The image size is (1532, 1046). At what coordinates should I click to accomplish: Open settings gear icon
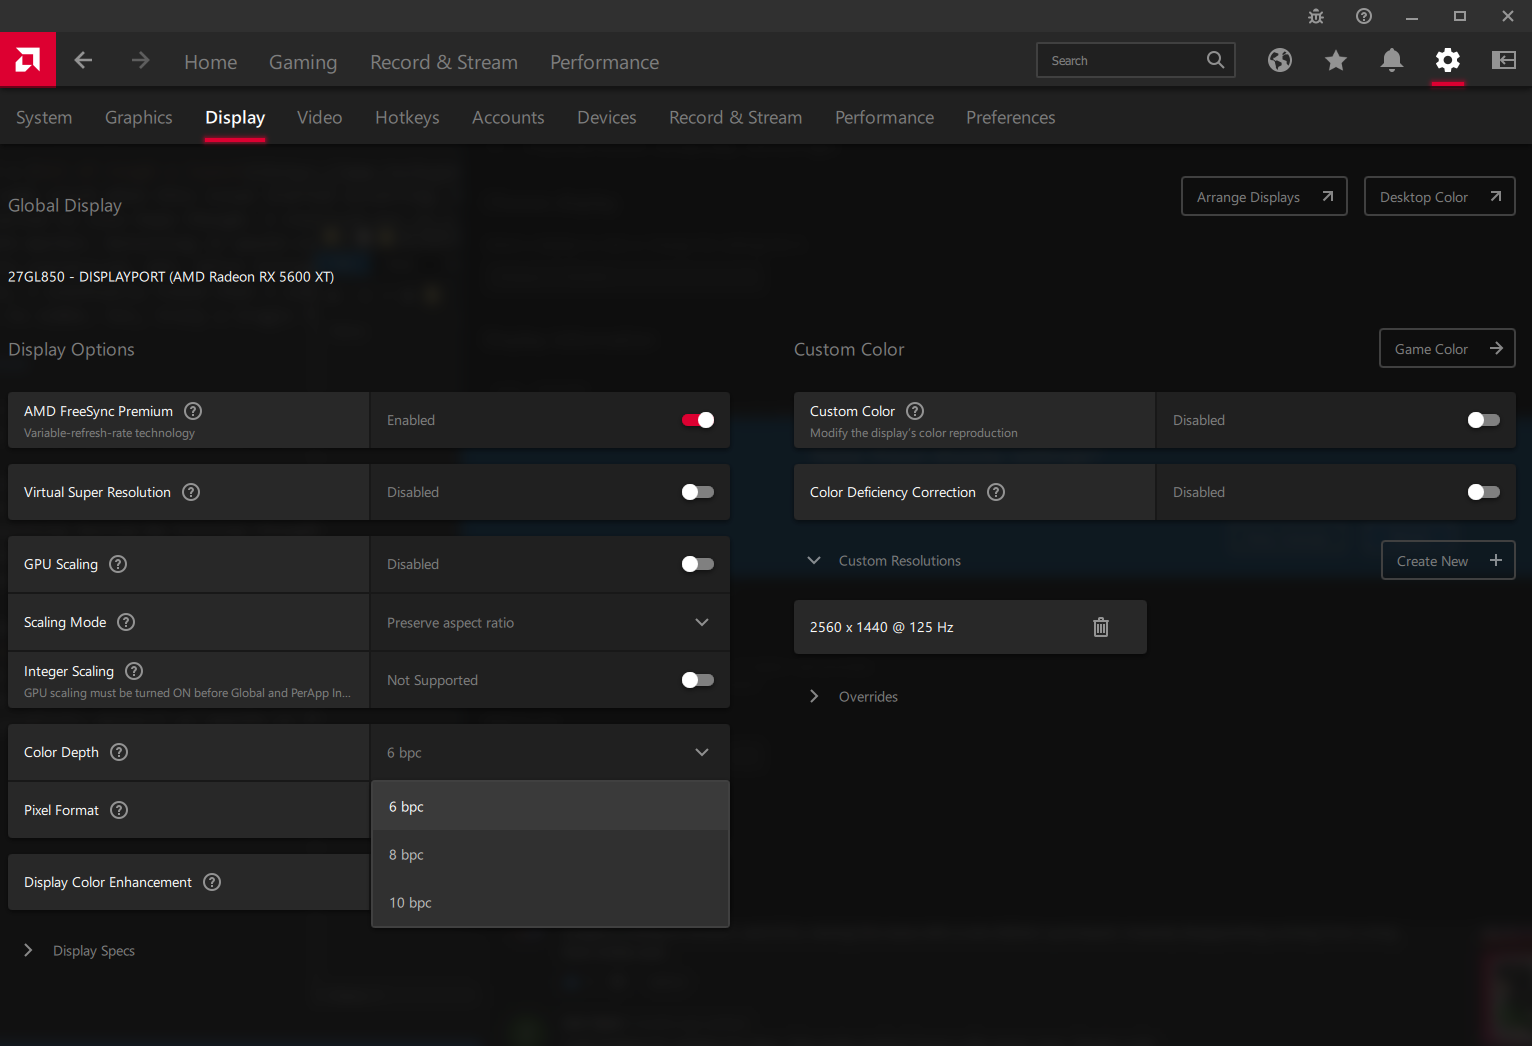coord(1448,60)
